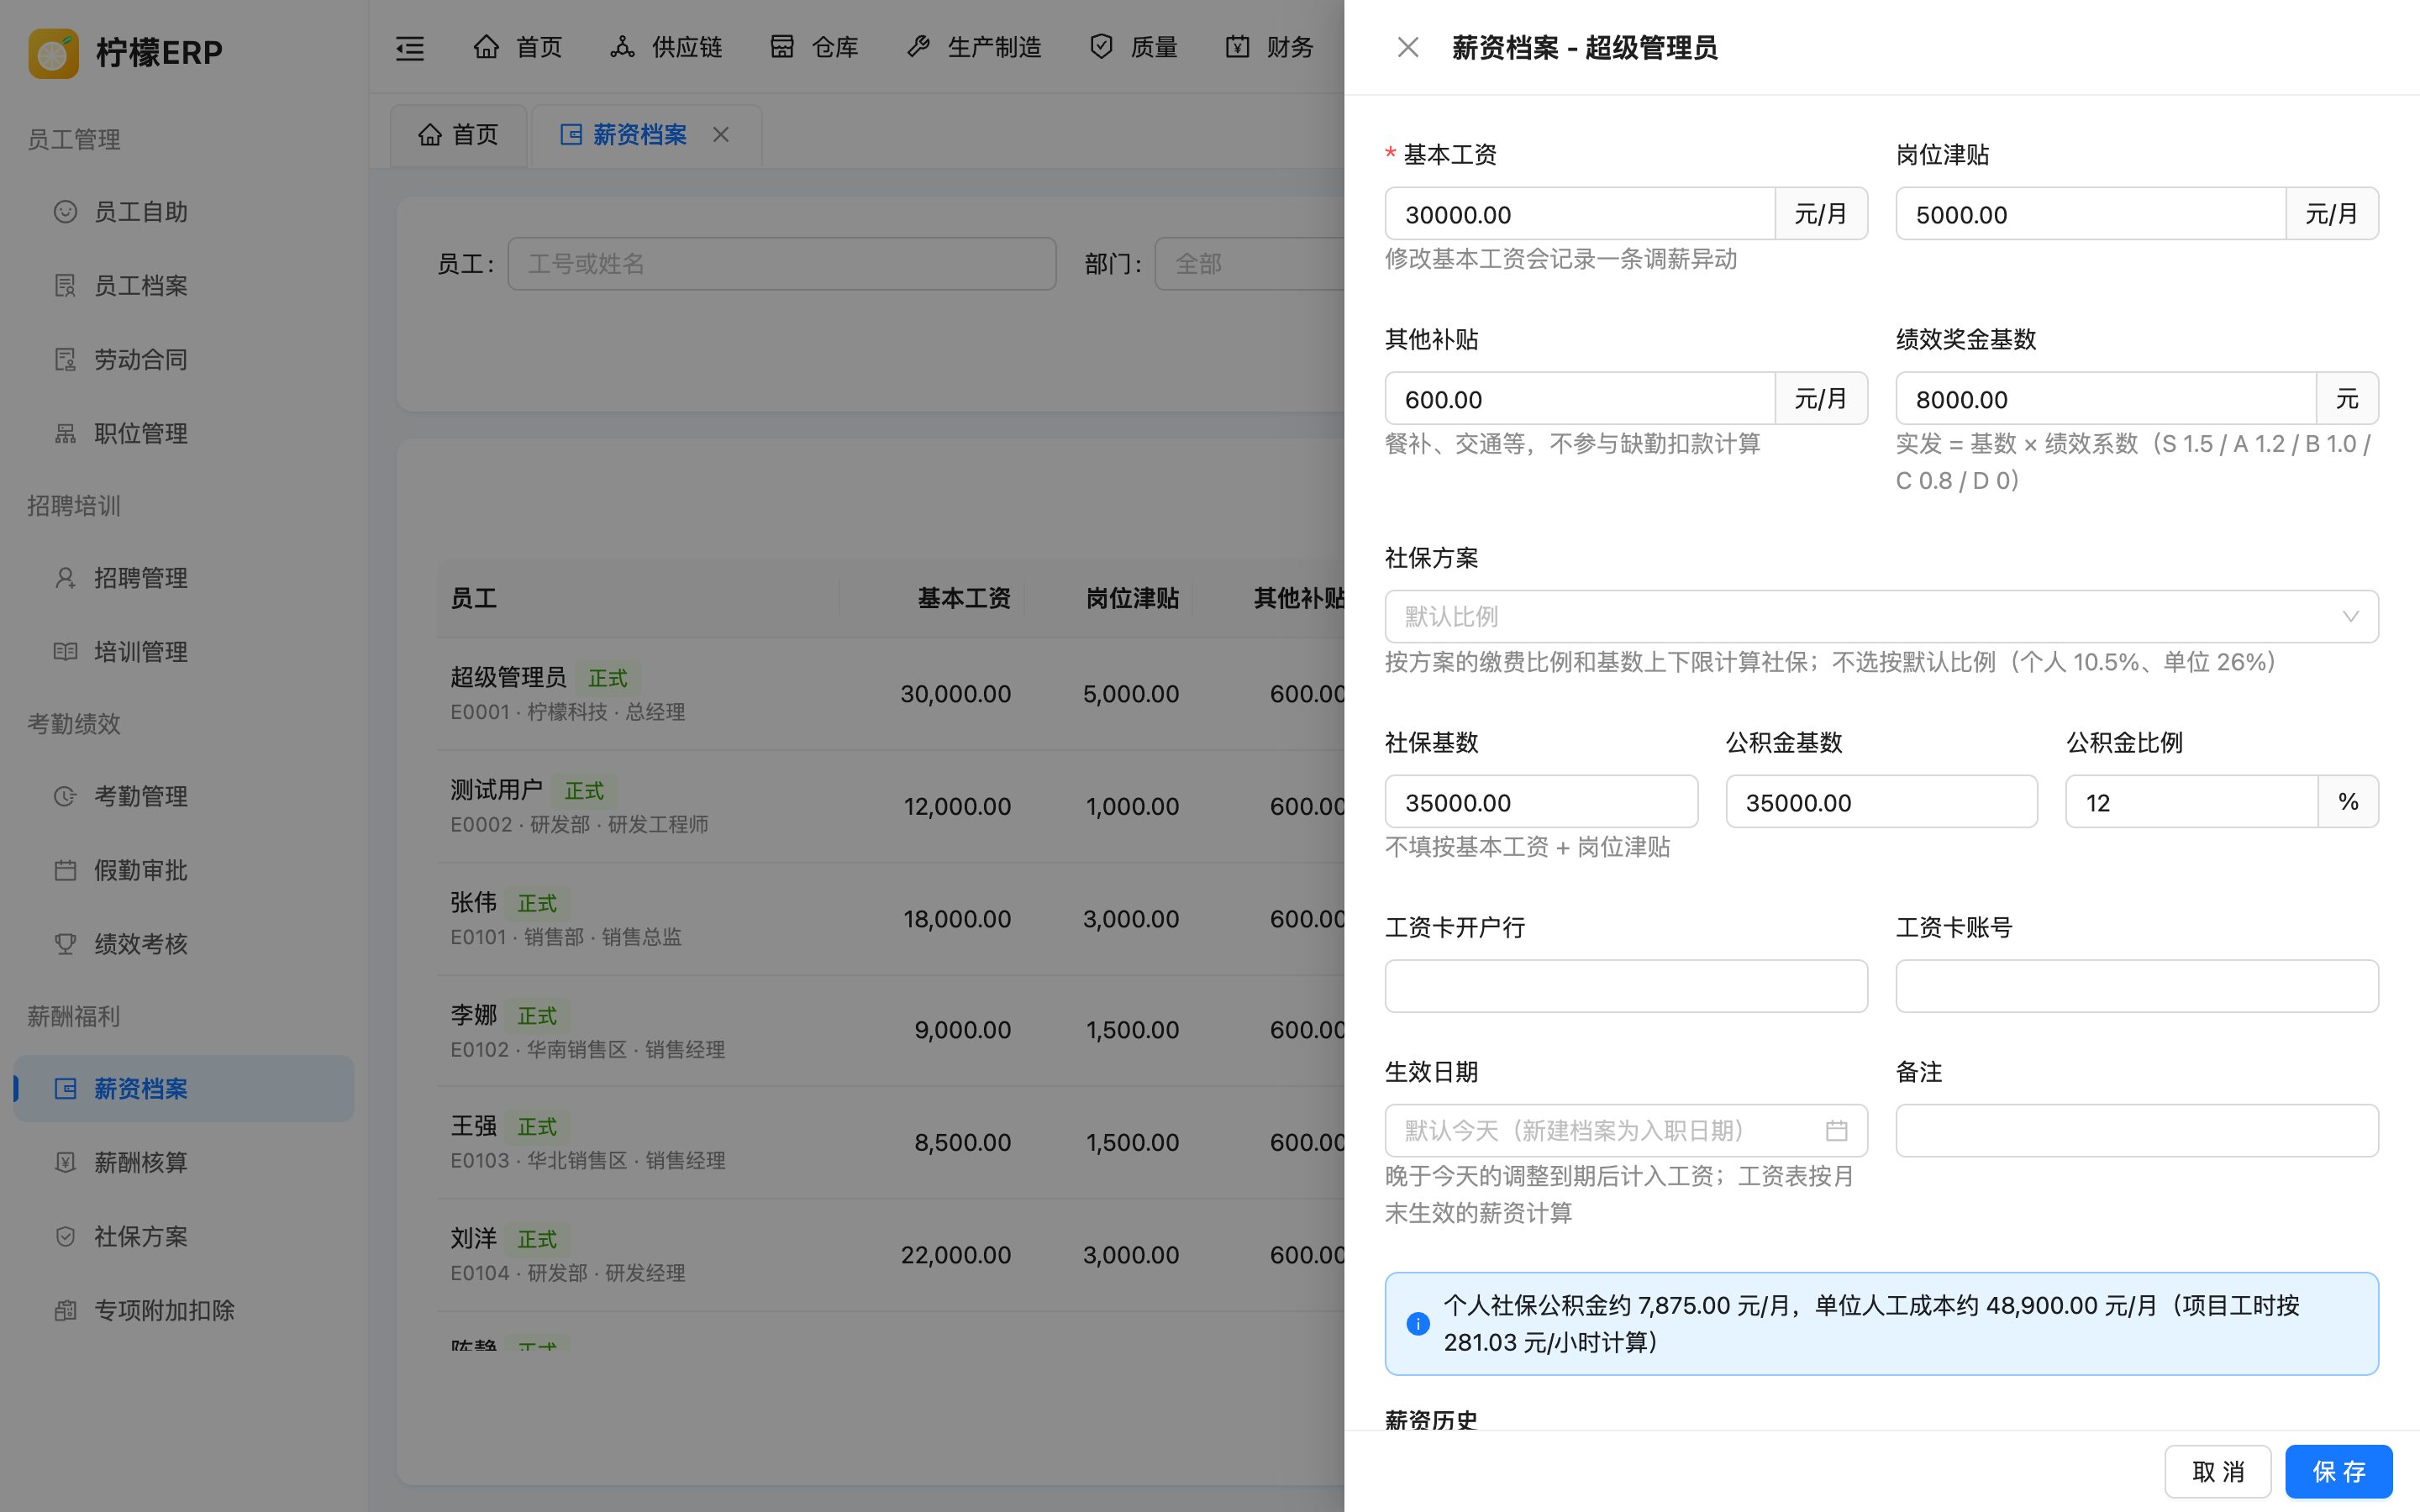2420x1512 pixels.
Task: Click the info icon in the blue cost notice
Action: [1417, 1323]
